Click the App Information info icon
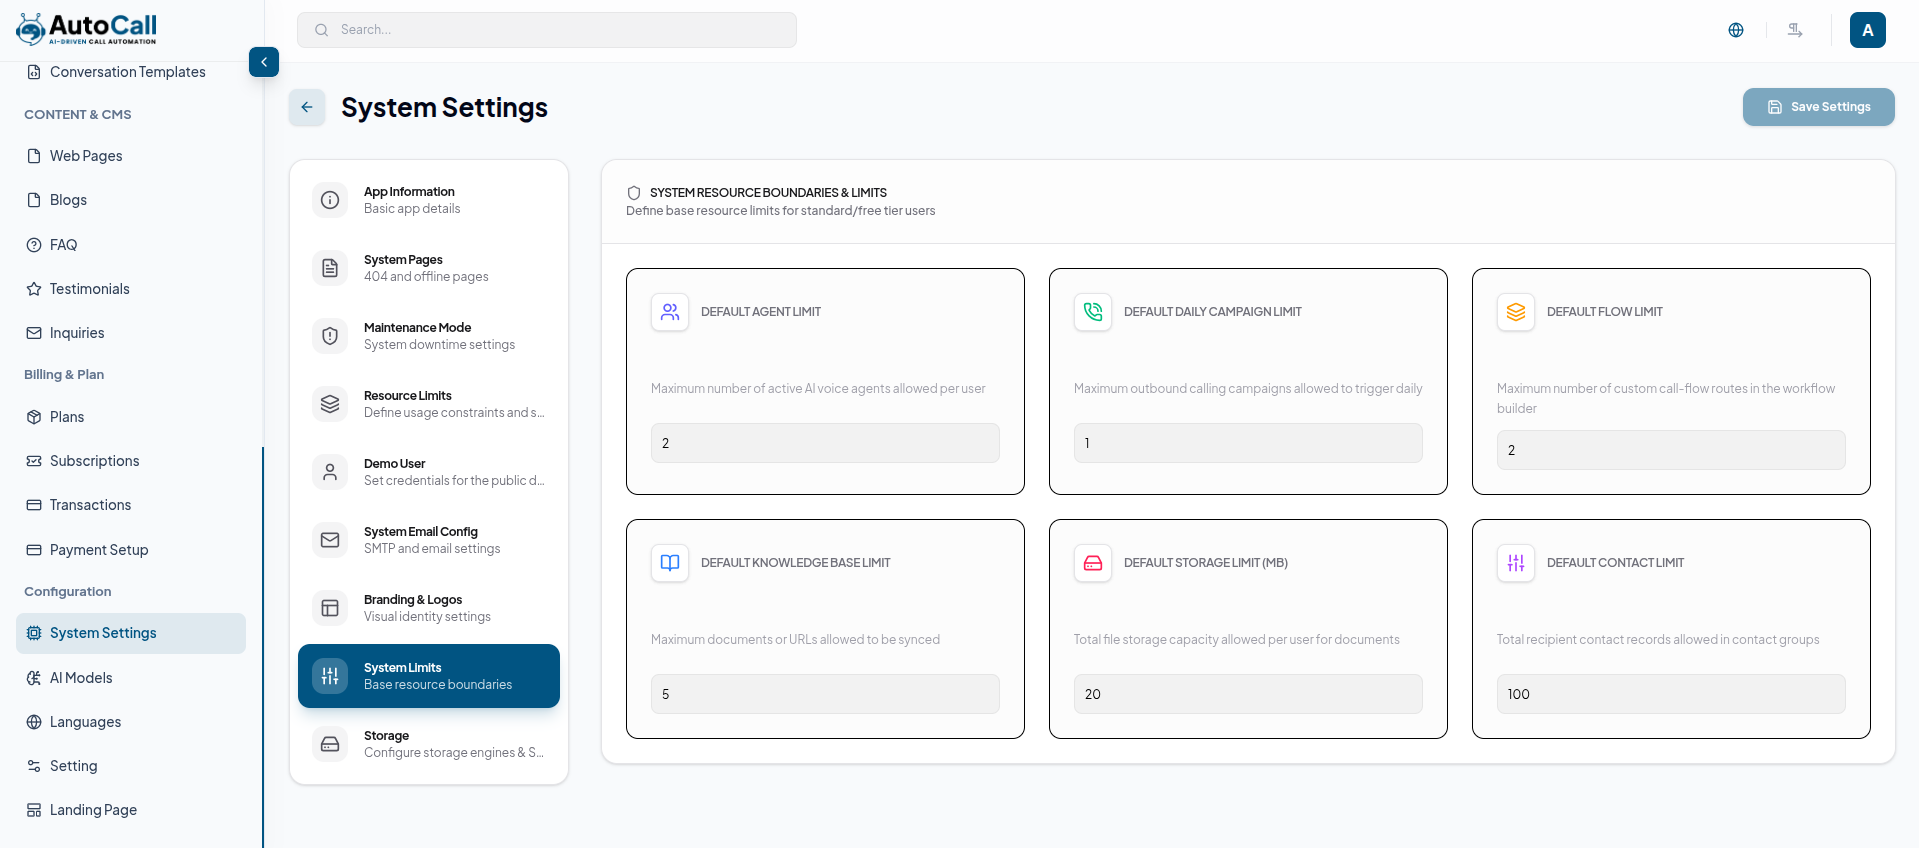The width and height of the screenshot is (1919, 848). pos(330,200)
